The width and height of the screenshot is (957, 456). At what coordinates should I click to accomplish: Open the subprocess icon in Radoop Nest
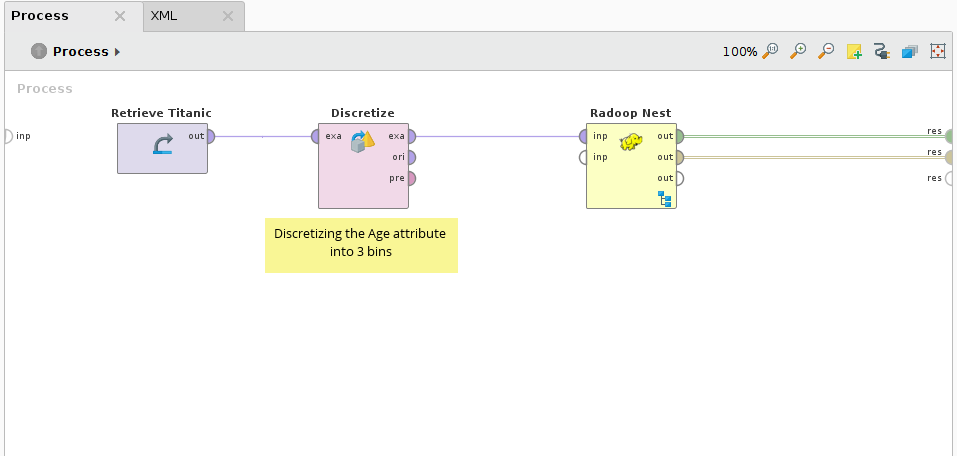[x=665, y=200]
